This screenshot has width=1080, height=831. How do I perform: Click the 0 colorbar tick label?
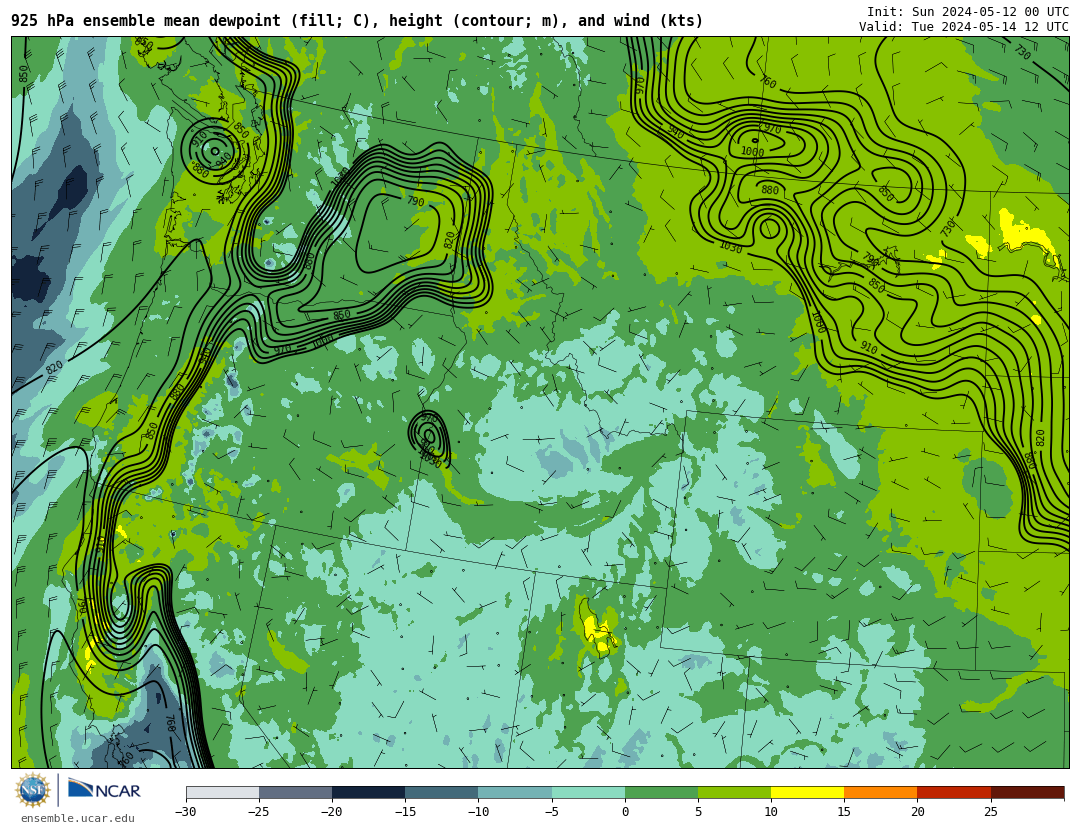point(625,812)
